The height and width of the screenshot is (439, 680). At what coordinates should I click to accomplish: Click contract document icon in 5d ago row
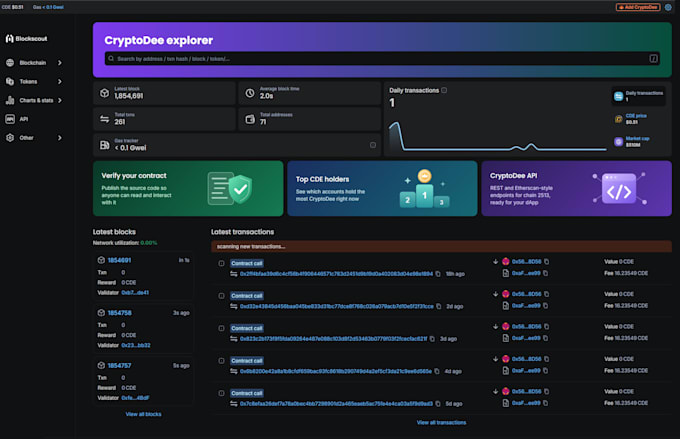point(506,403)
